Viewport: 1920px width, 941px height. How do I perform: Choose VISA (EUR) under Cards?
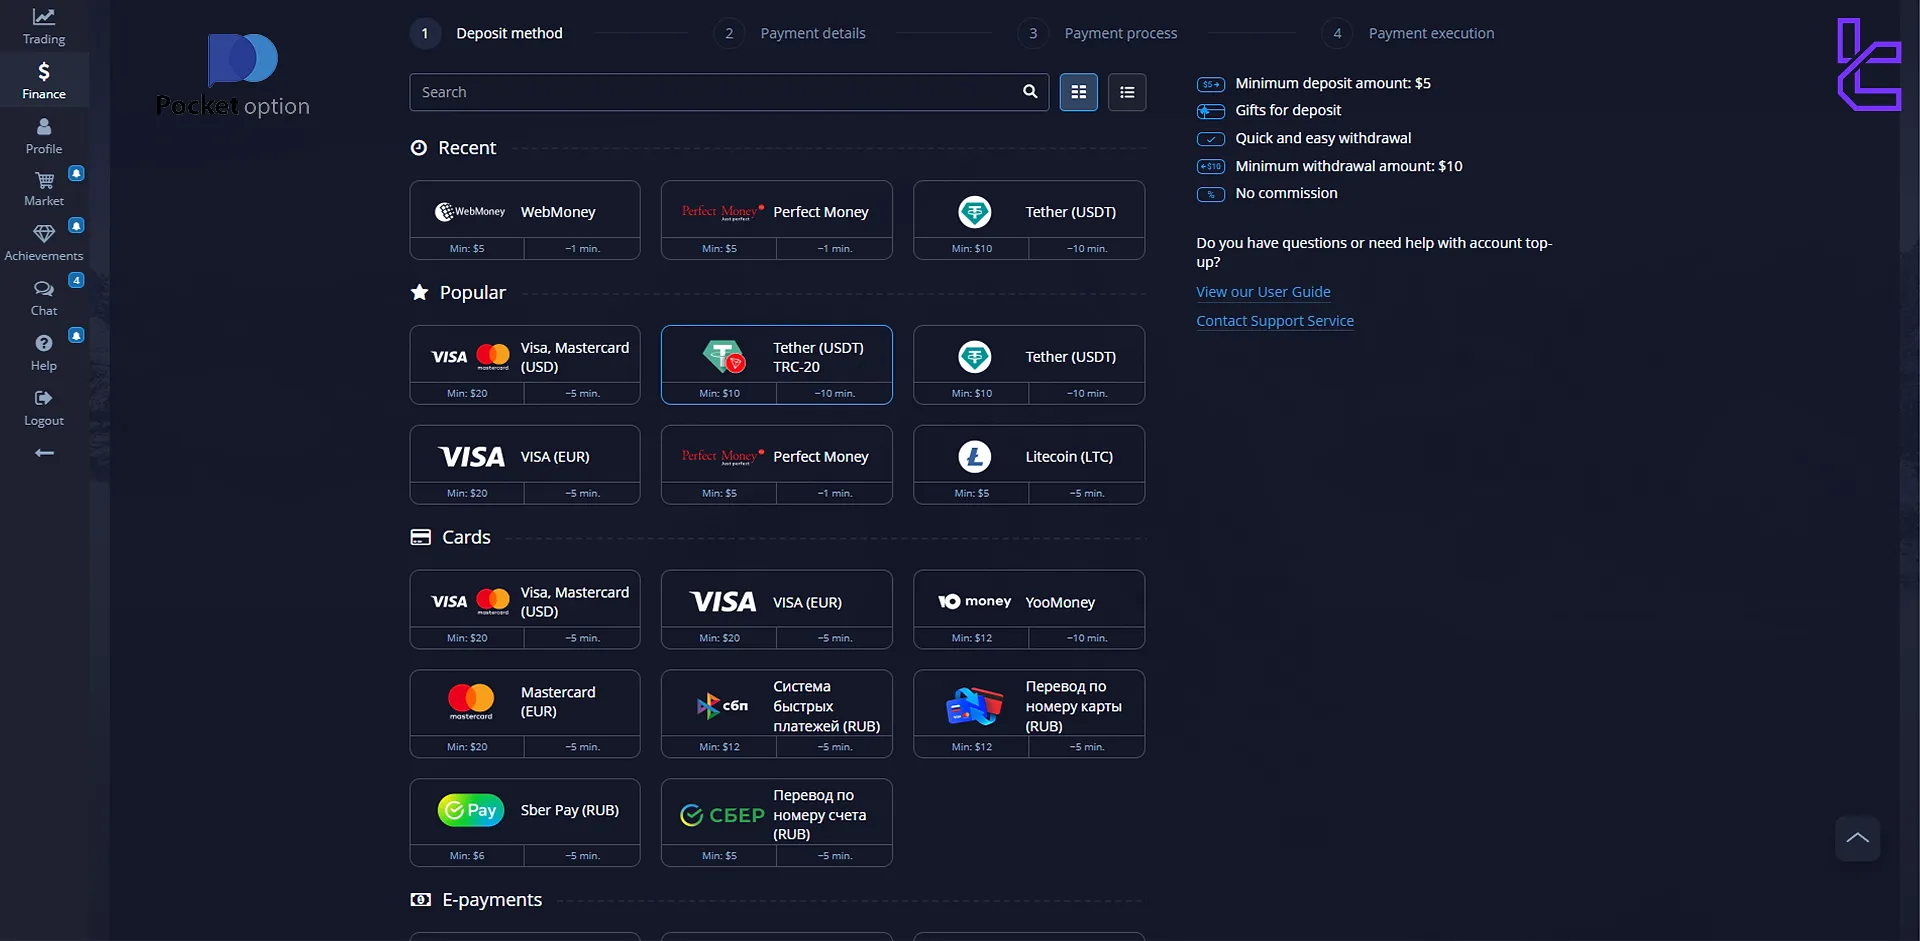click(777, 610)
